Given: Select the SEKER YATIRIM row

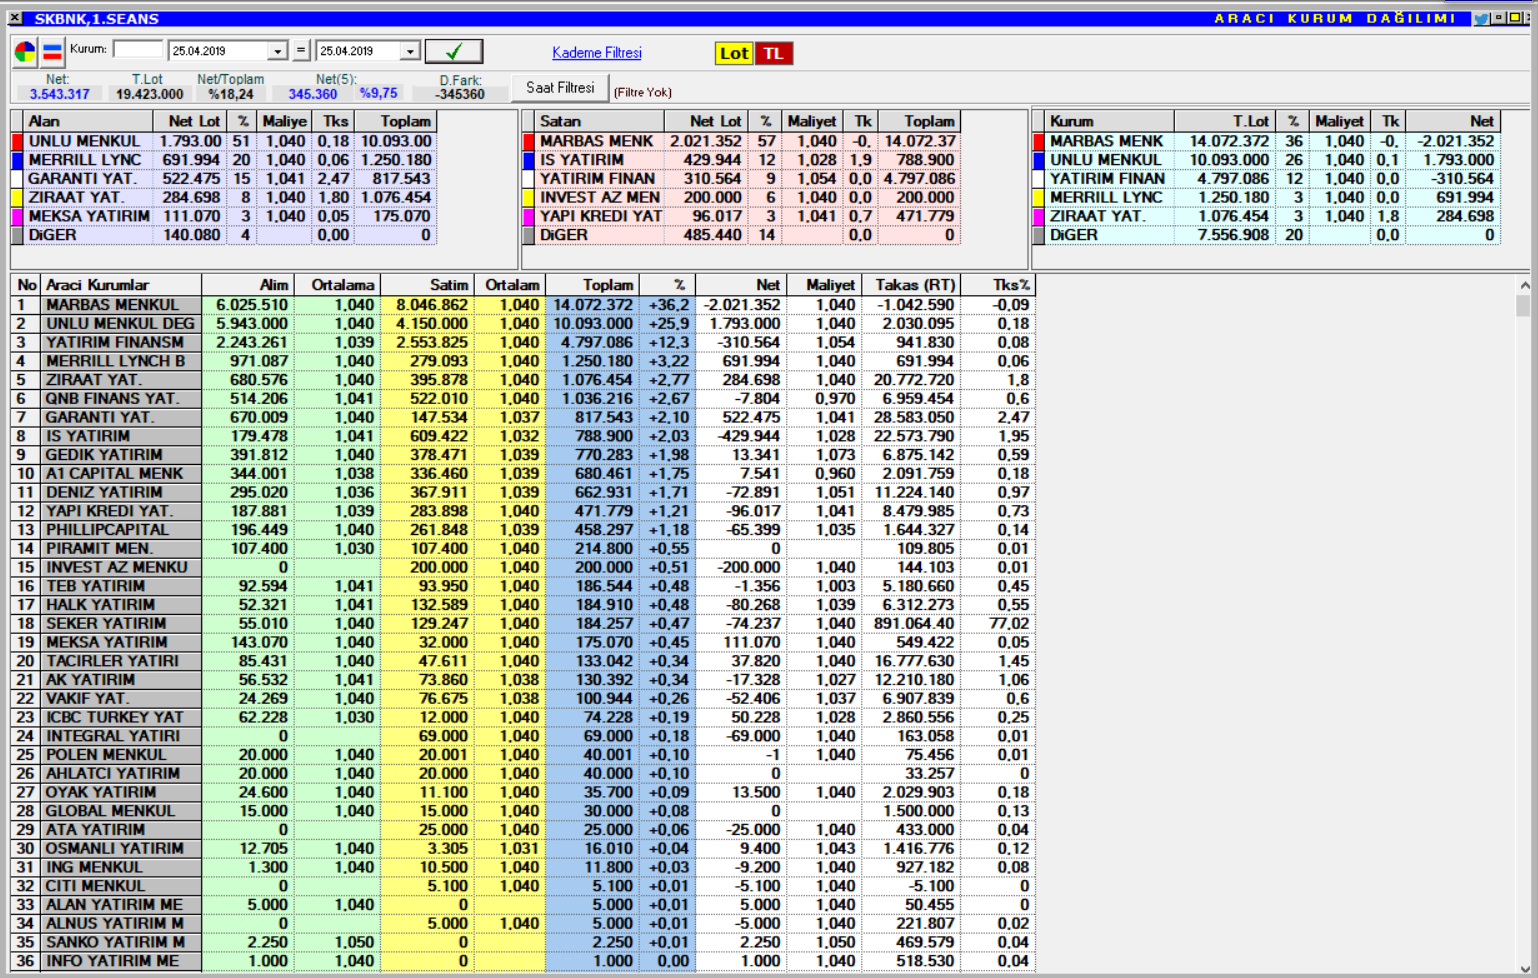Looking at the screenshot, I should click(x=523, y=624).
